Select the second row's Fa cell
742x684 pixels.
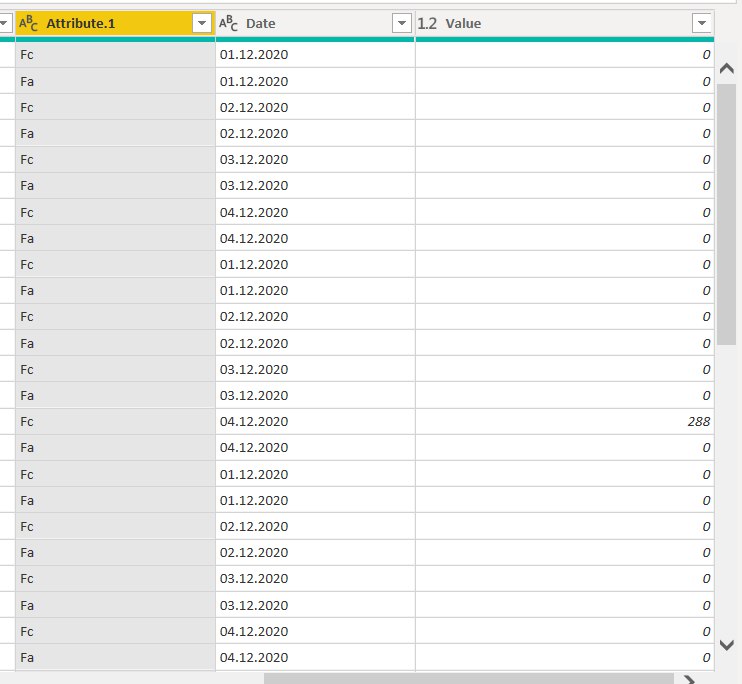pyautogui.click(x=115, y=81)
